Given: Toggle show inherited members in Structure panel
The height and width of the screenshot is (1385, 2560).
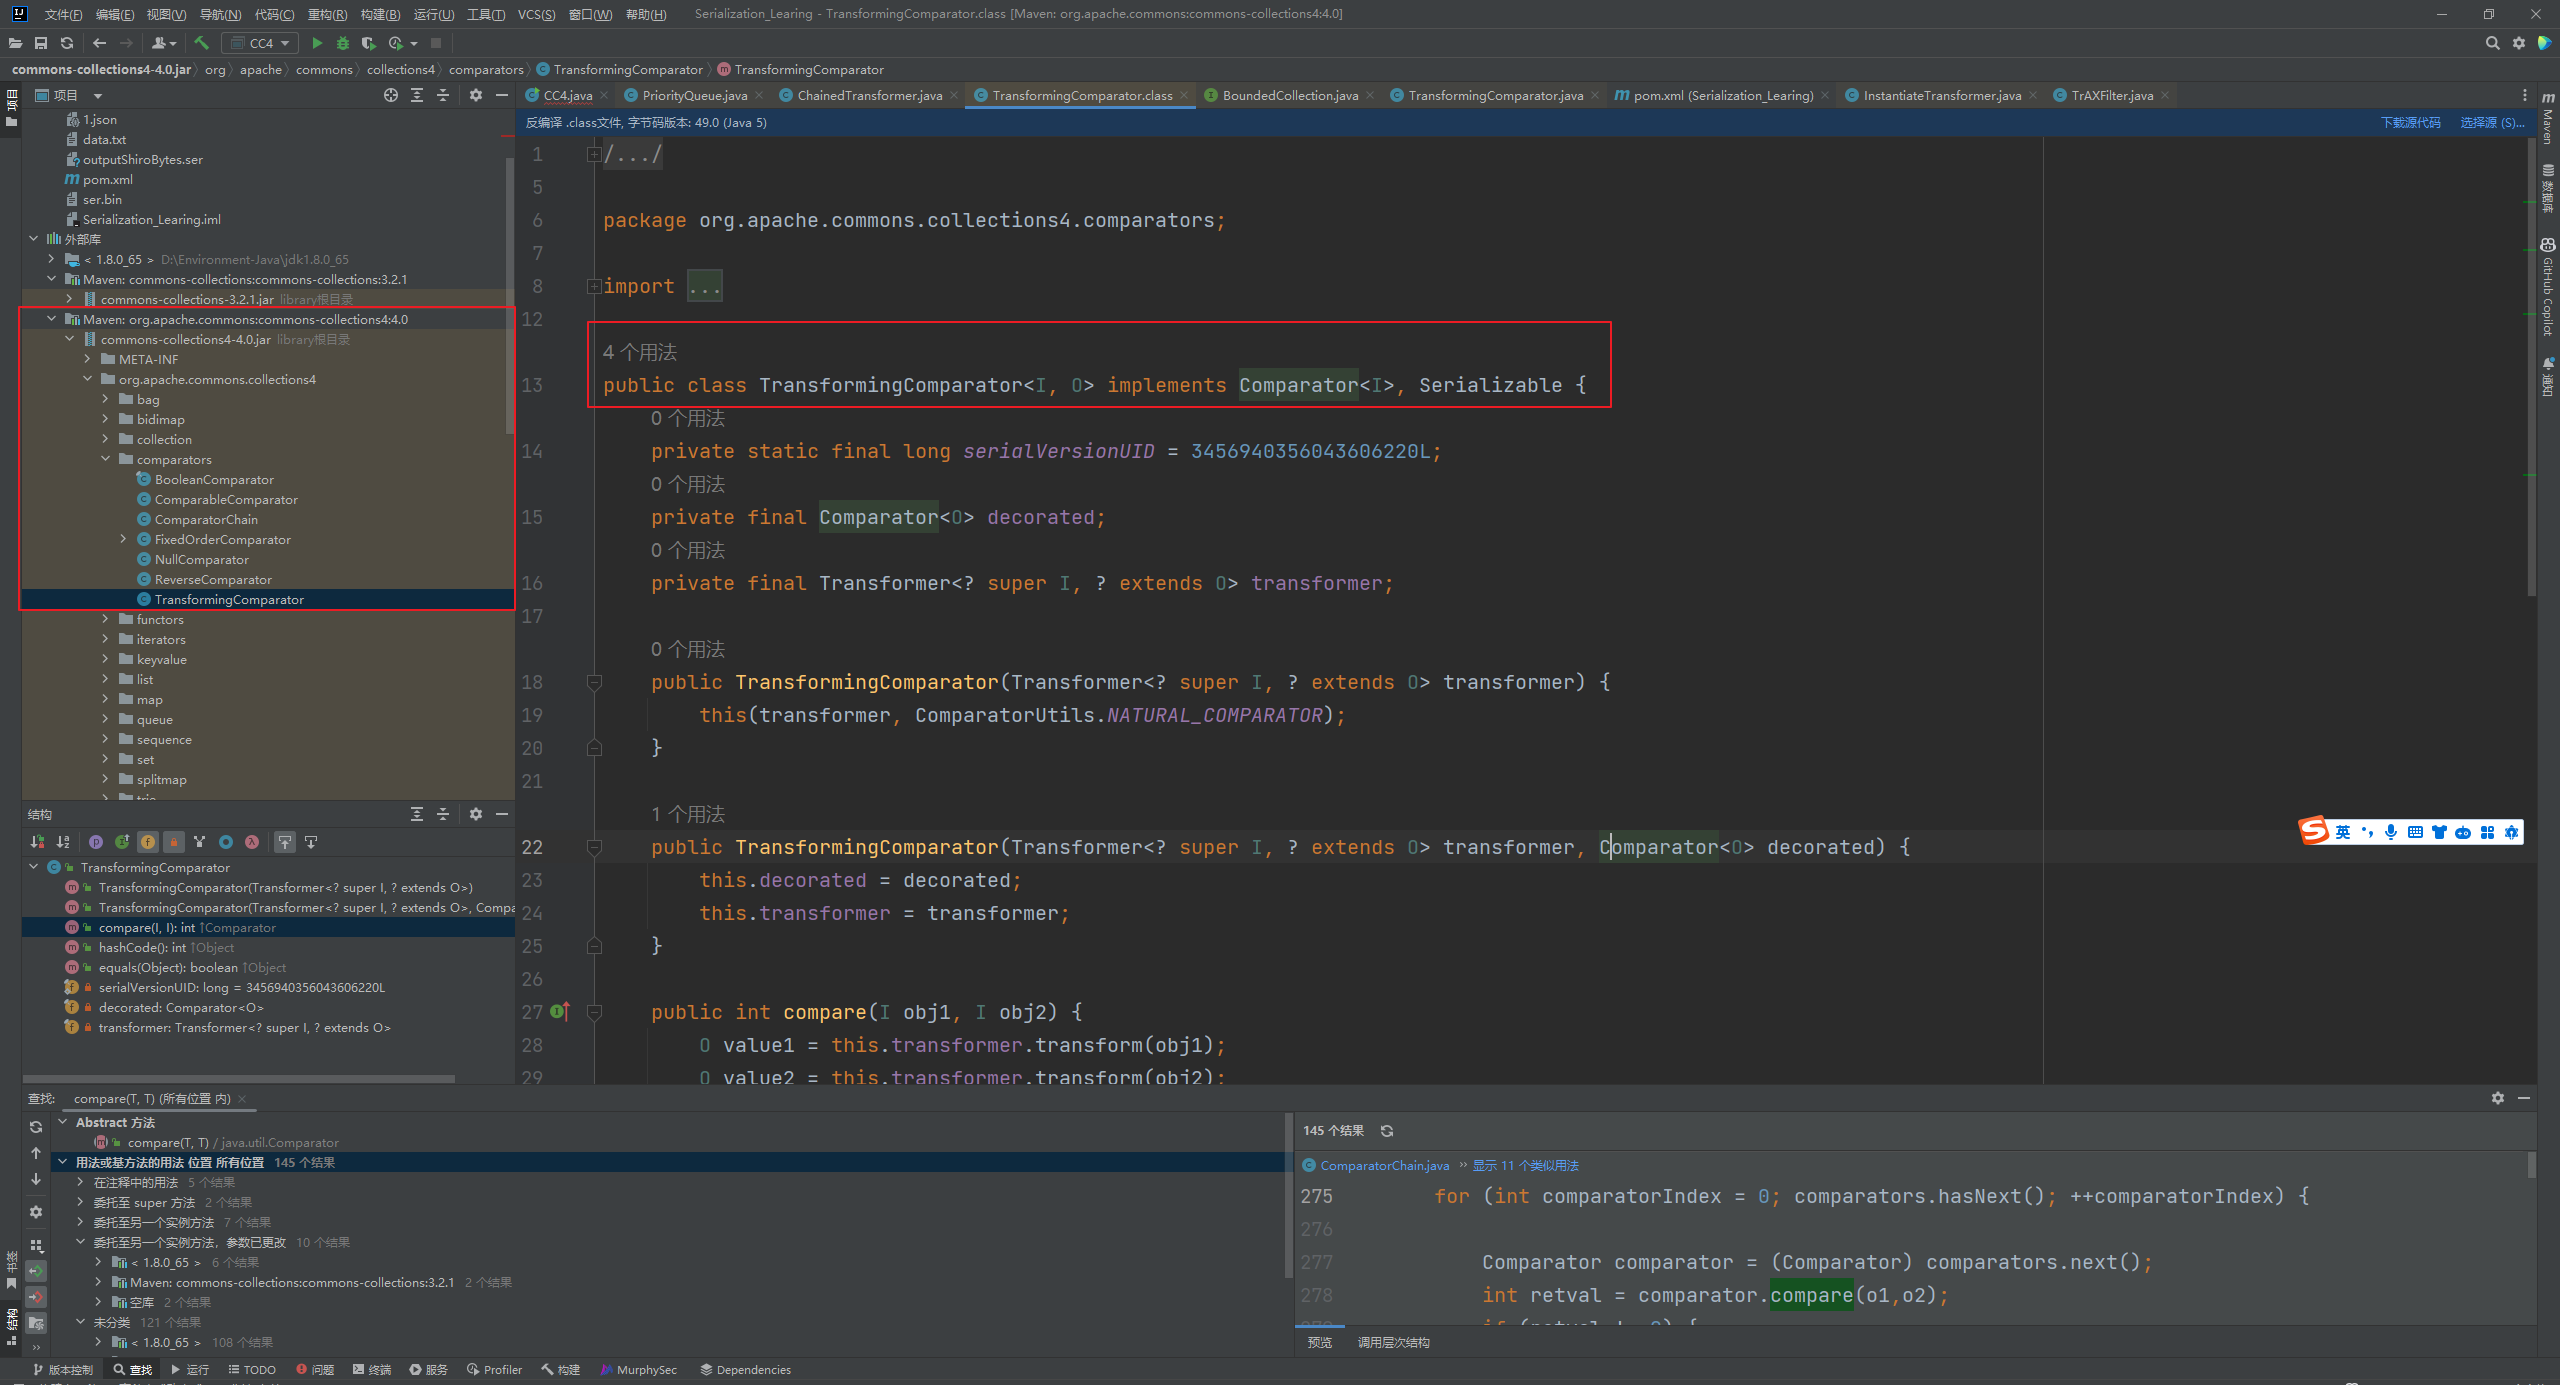Looking at the screenshot, I should tap(122, 842).
